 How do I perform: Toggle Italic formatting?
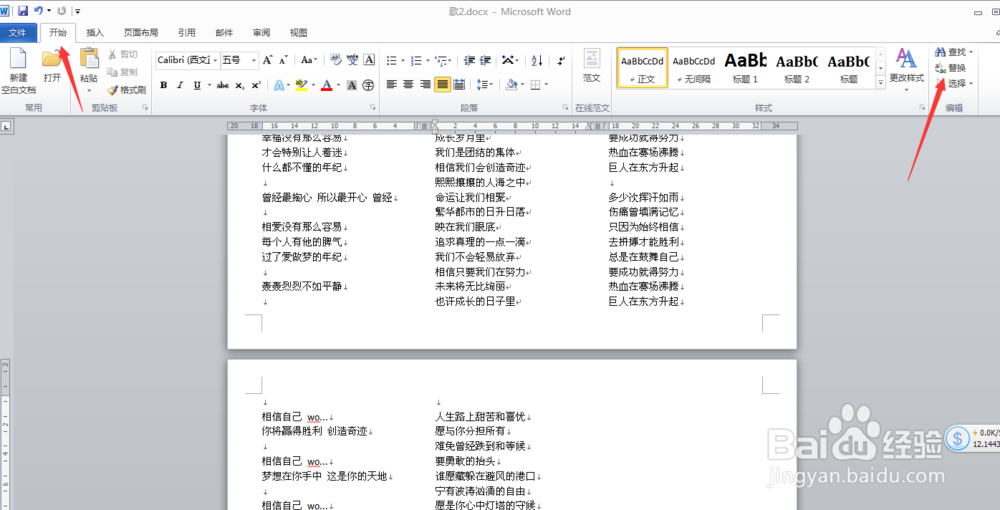pos(180,85)
